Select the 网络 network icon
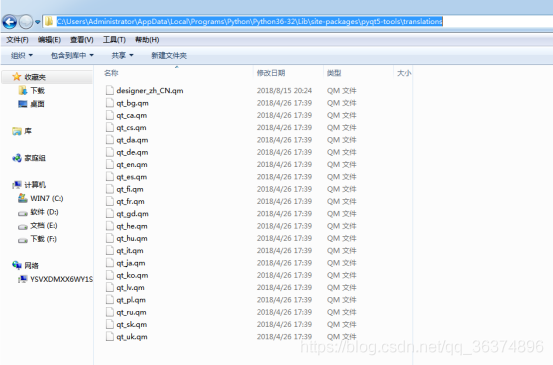553x365 pixels. (x=17, y=265)
